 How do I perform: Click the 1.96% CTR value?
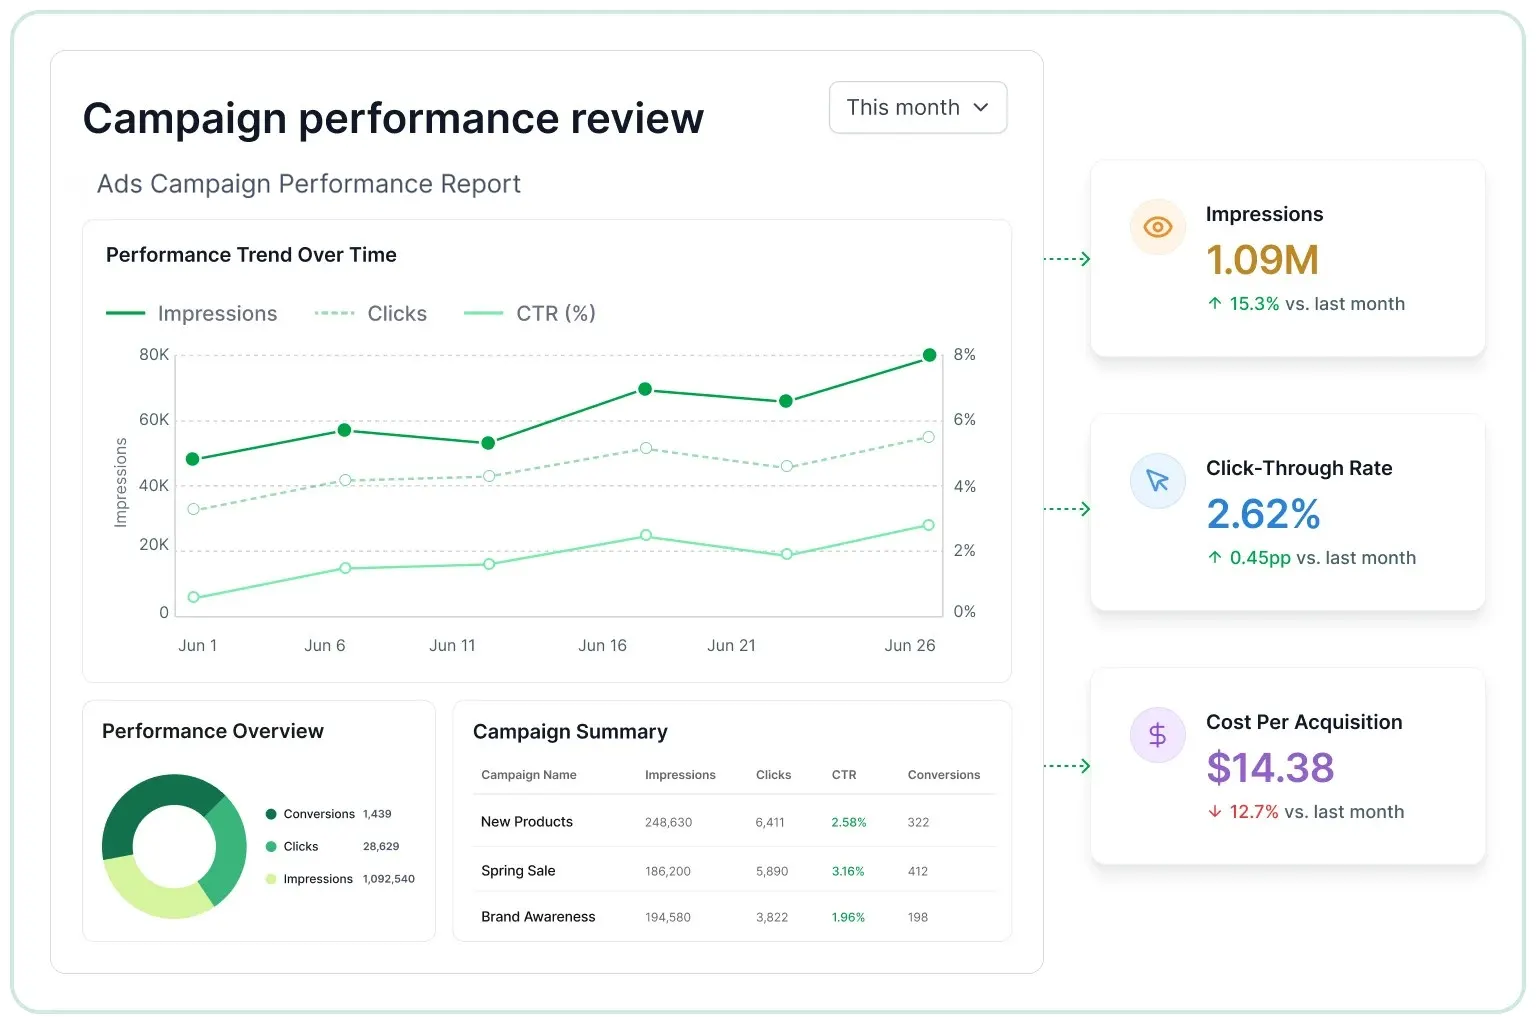(848, 917)
